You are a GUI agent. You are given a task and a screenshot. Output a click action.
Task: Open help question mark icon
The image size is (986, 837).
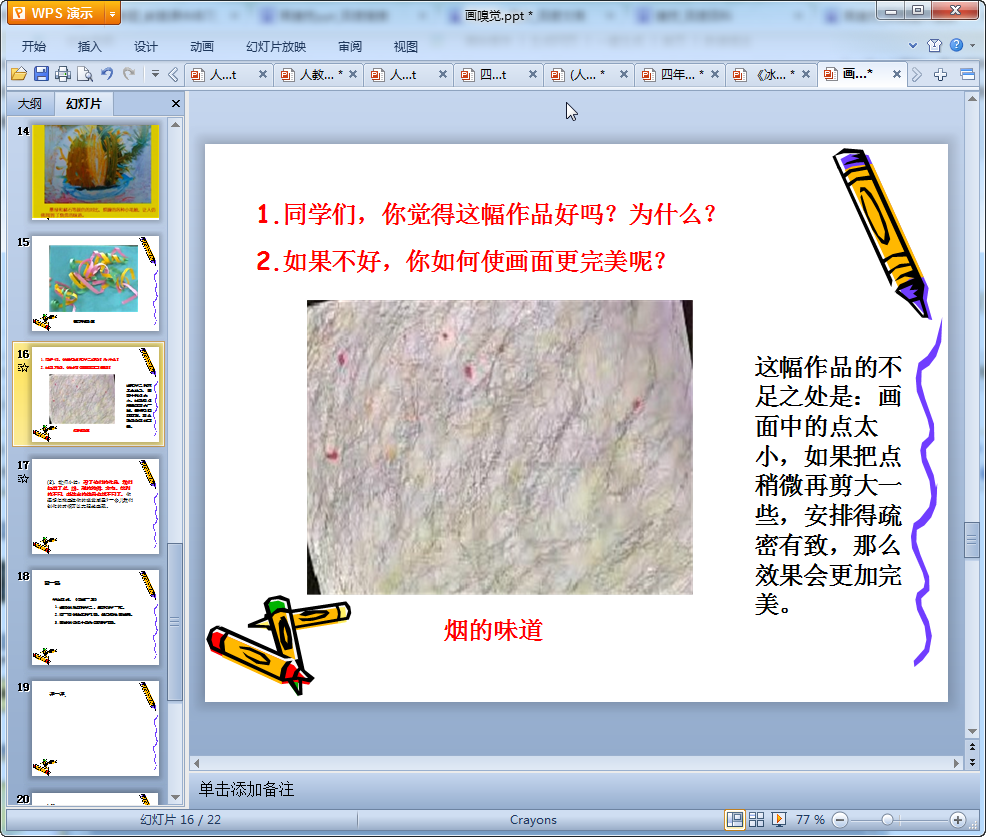(x=956, y=45)
